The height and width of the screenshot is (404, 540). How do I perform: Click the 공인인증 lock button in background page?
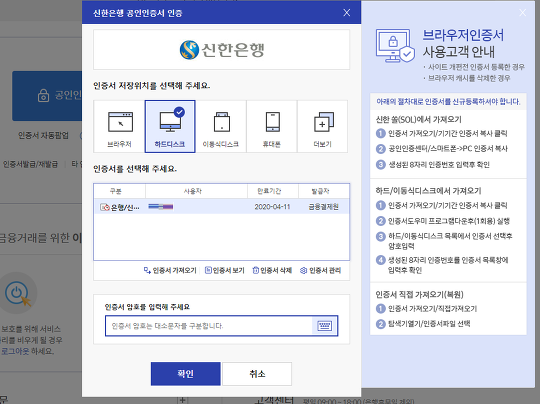point(47,96)
